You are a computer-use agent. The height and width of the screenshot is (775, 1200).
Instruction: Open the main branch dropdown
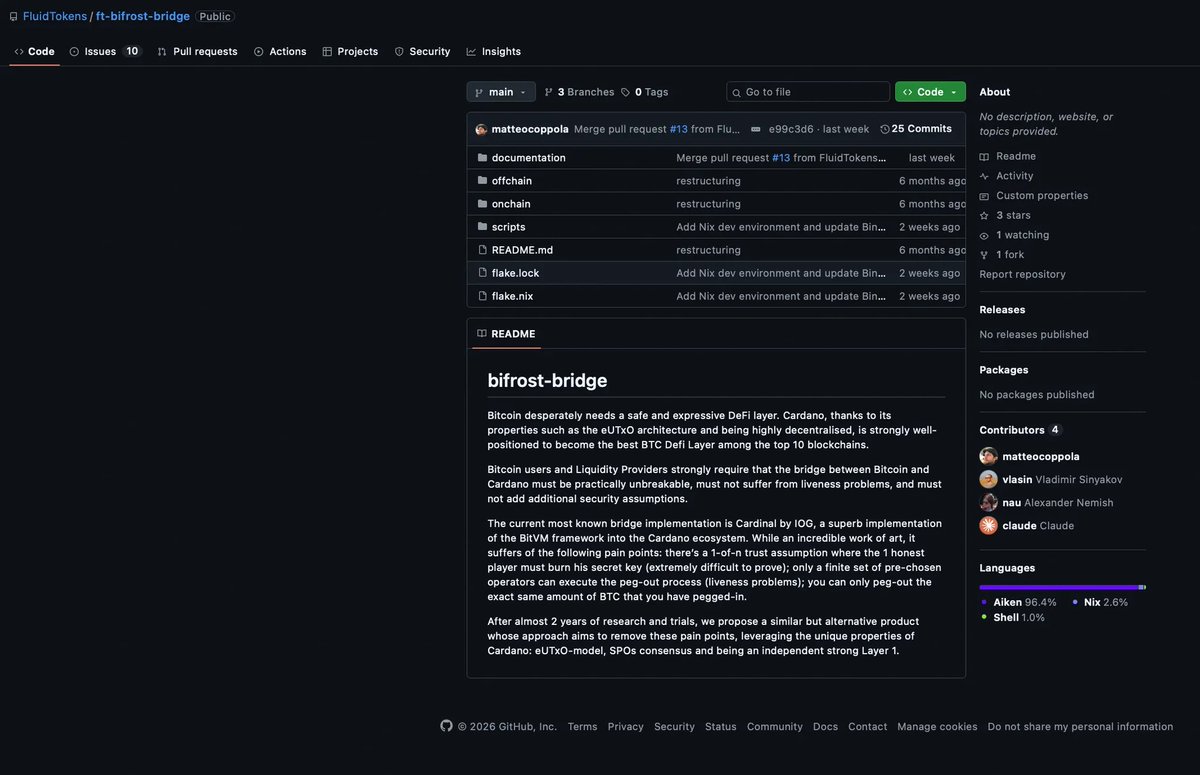point(501,92)
